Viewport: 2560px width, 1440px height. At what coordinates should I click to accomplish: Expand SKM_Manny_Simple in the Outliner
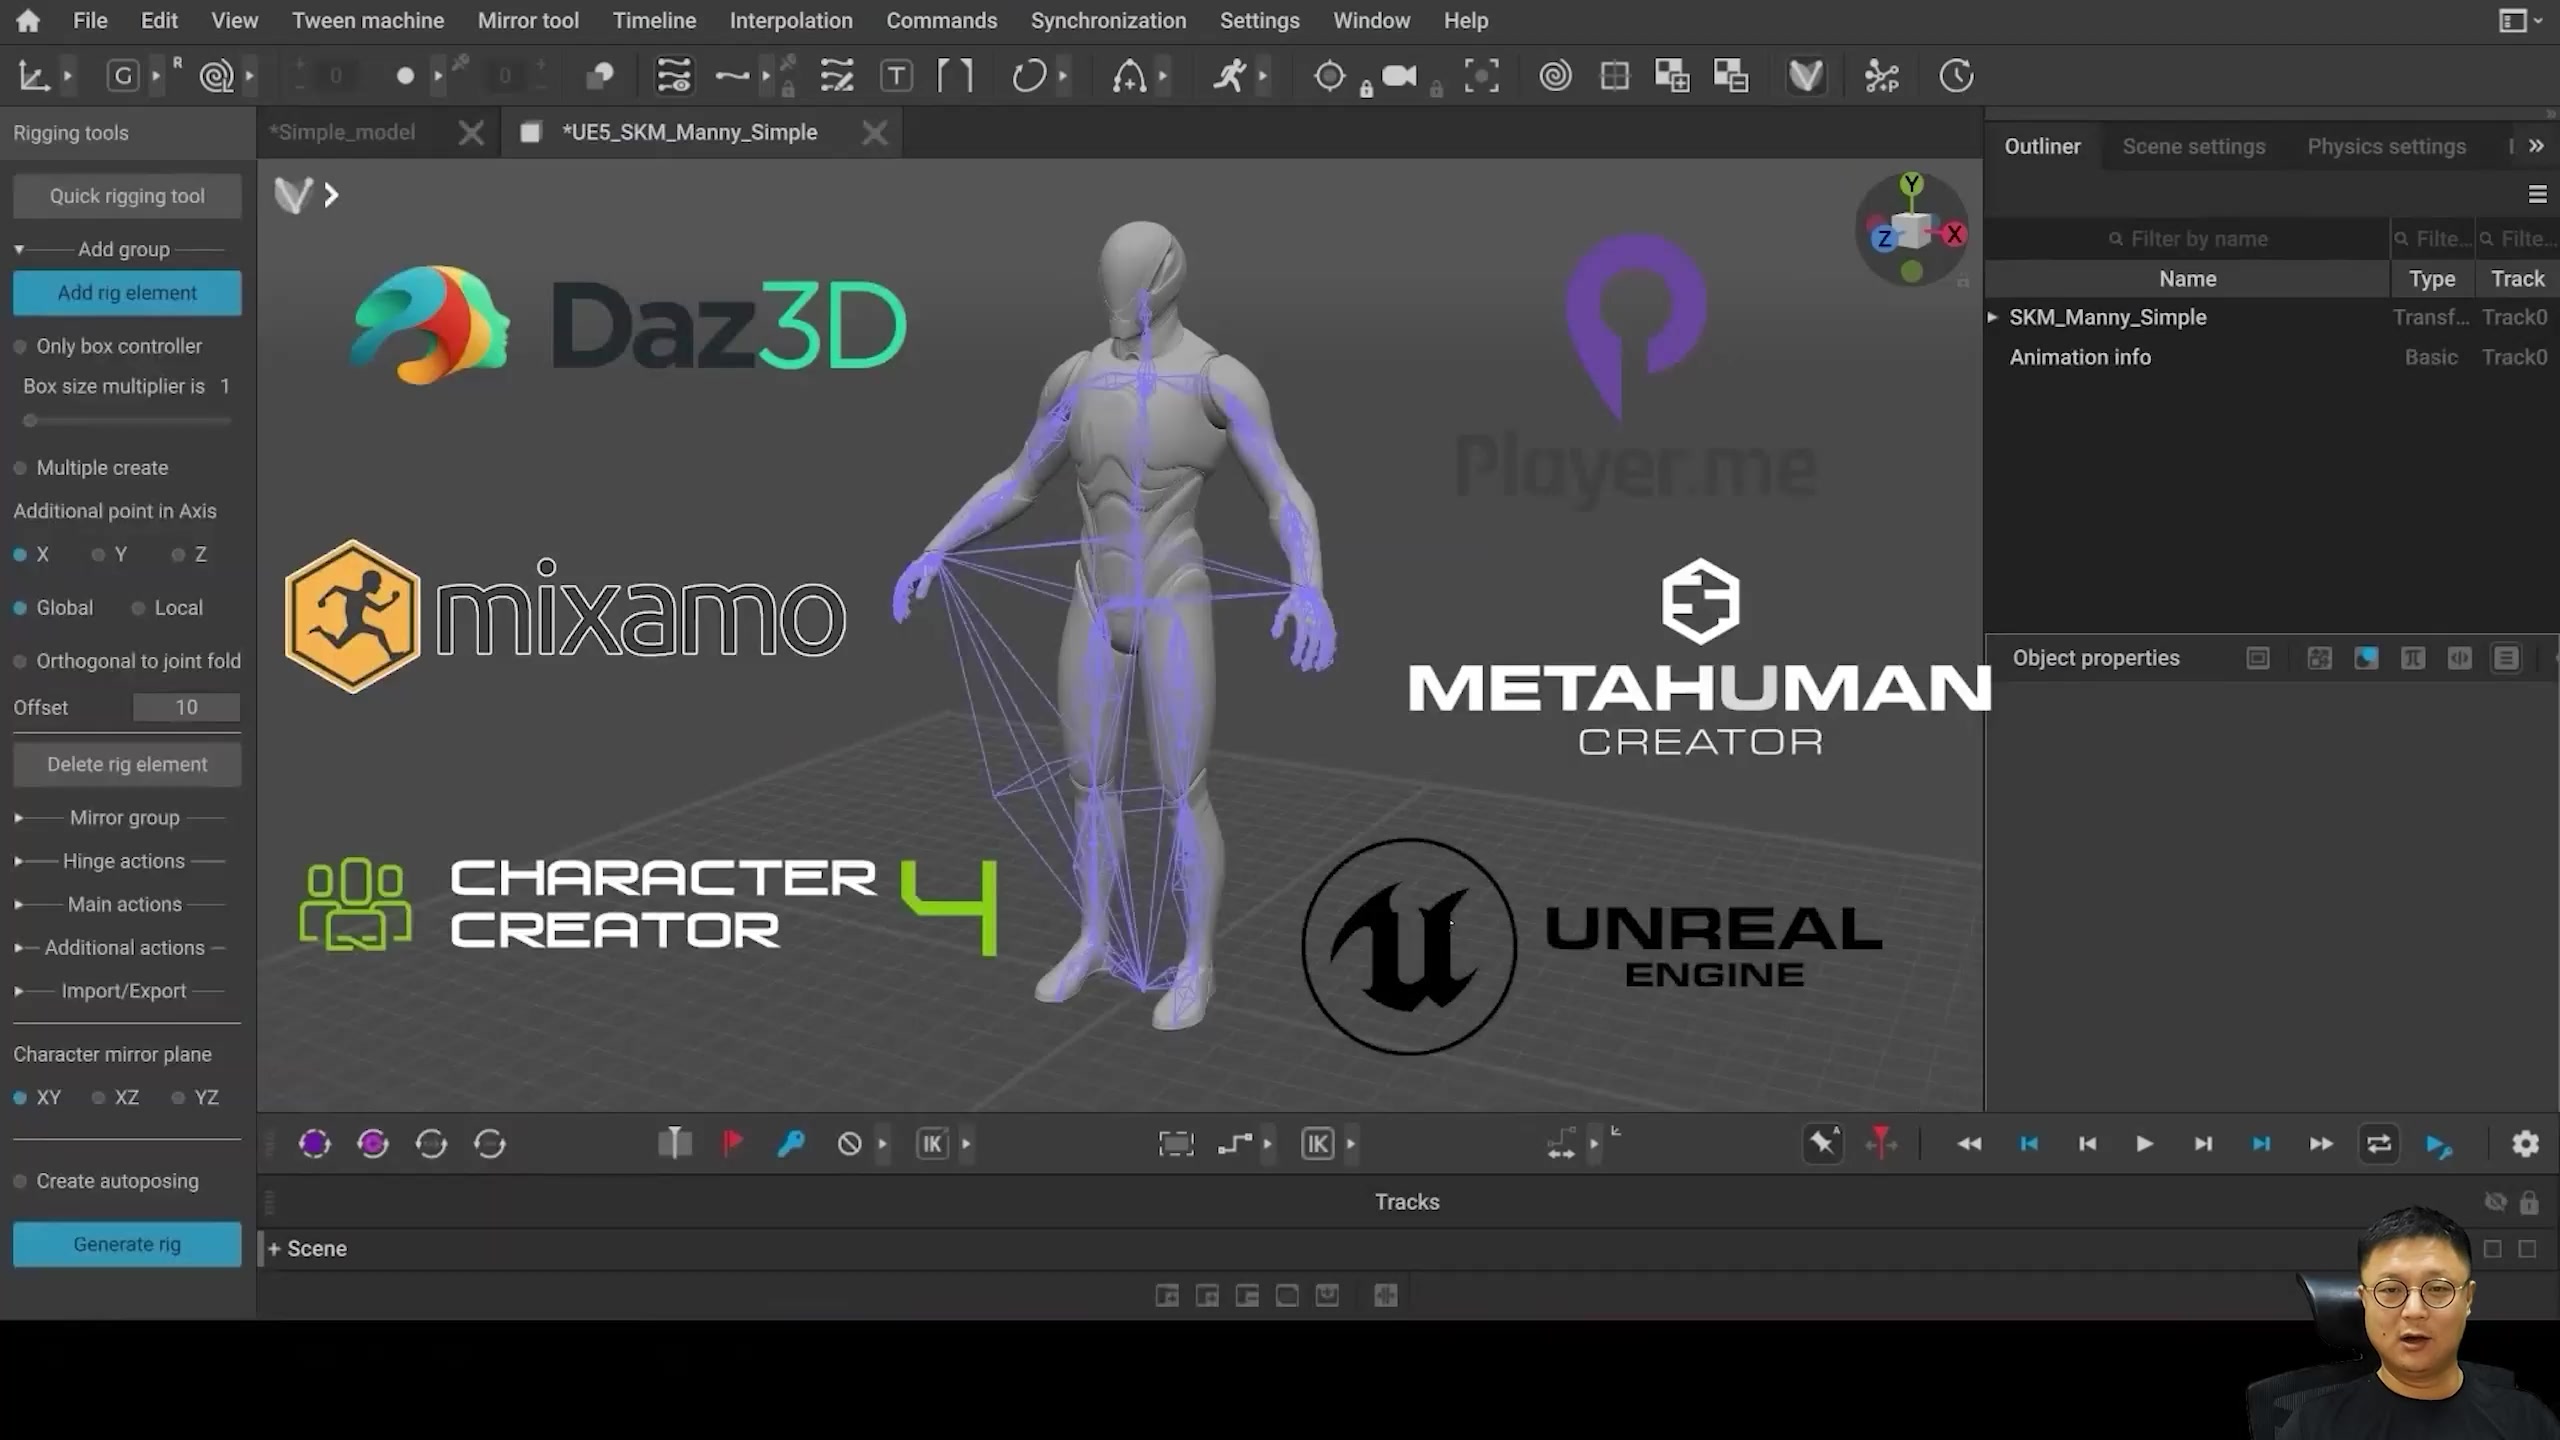[1992, 317]
